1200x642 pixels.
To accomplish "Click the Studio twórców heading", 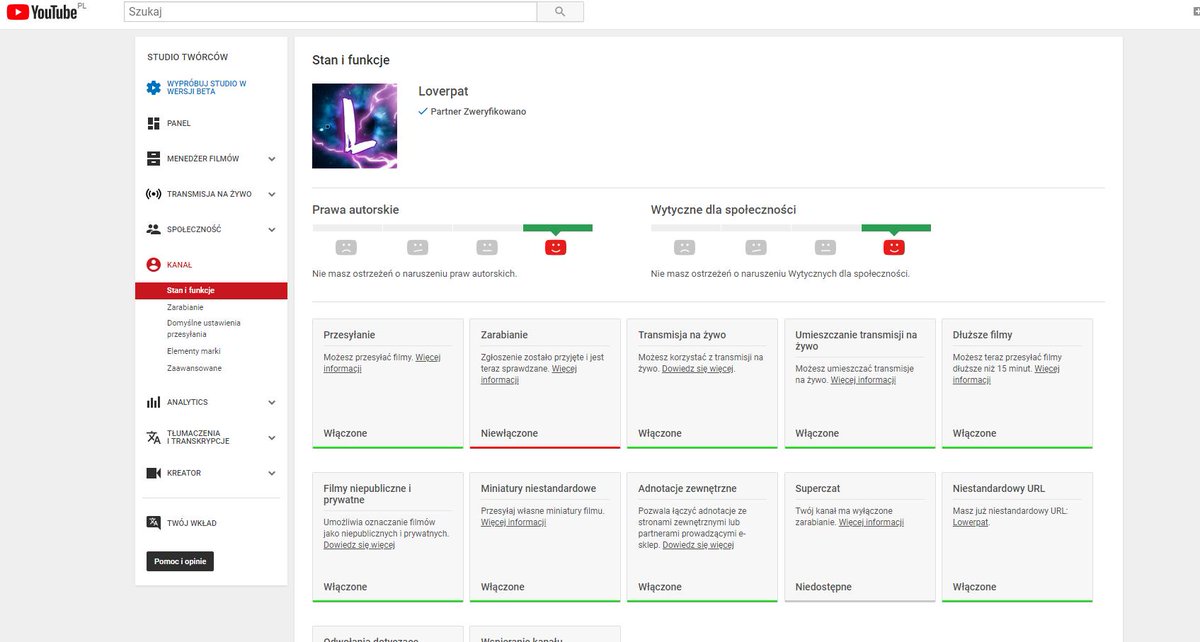I will click(187, 58).
